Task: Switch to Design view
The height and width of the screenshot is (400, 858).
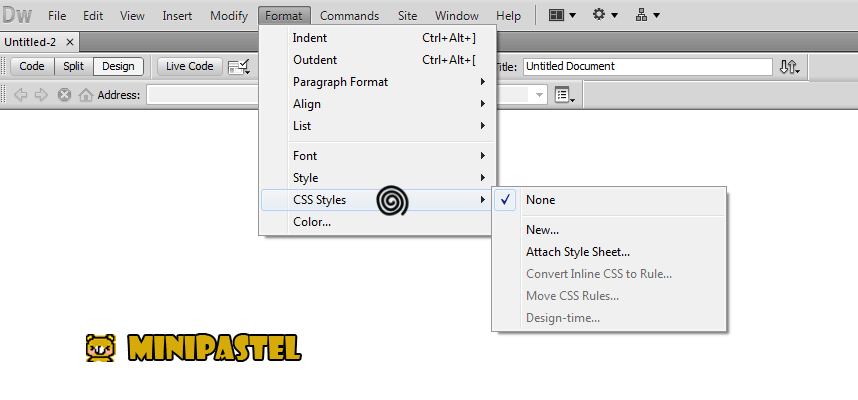Action: 118,66
